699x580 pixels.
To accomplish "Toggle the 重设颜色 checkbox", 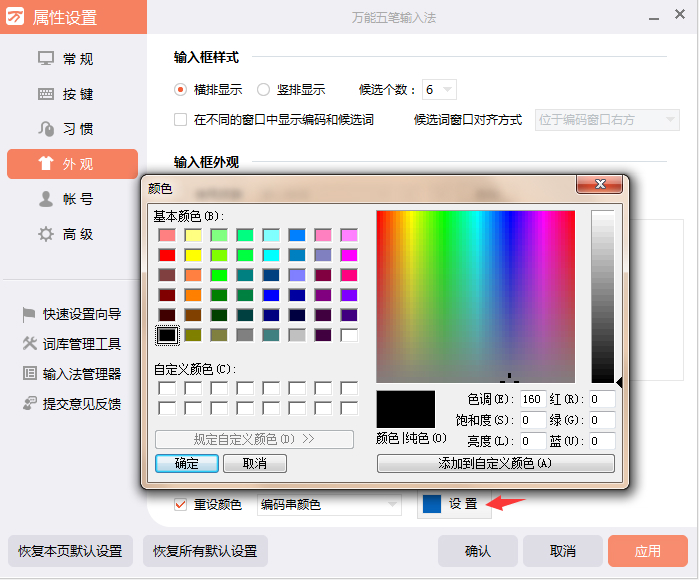I will (x=180, y=505).
